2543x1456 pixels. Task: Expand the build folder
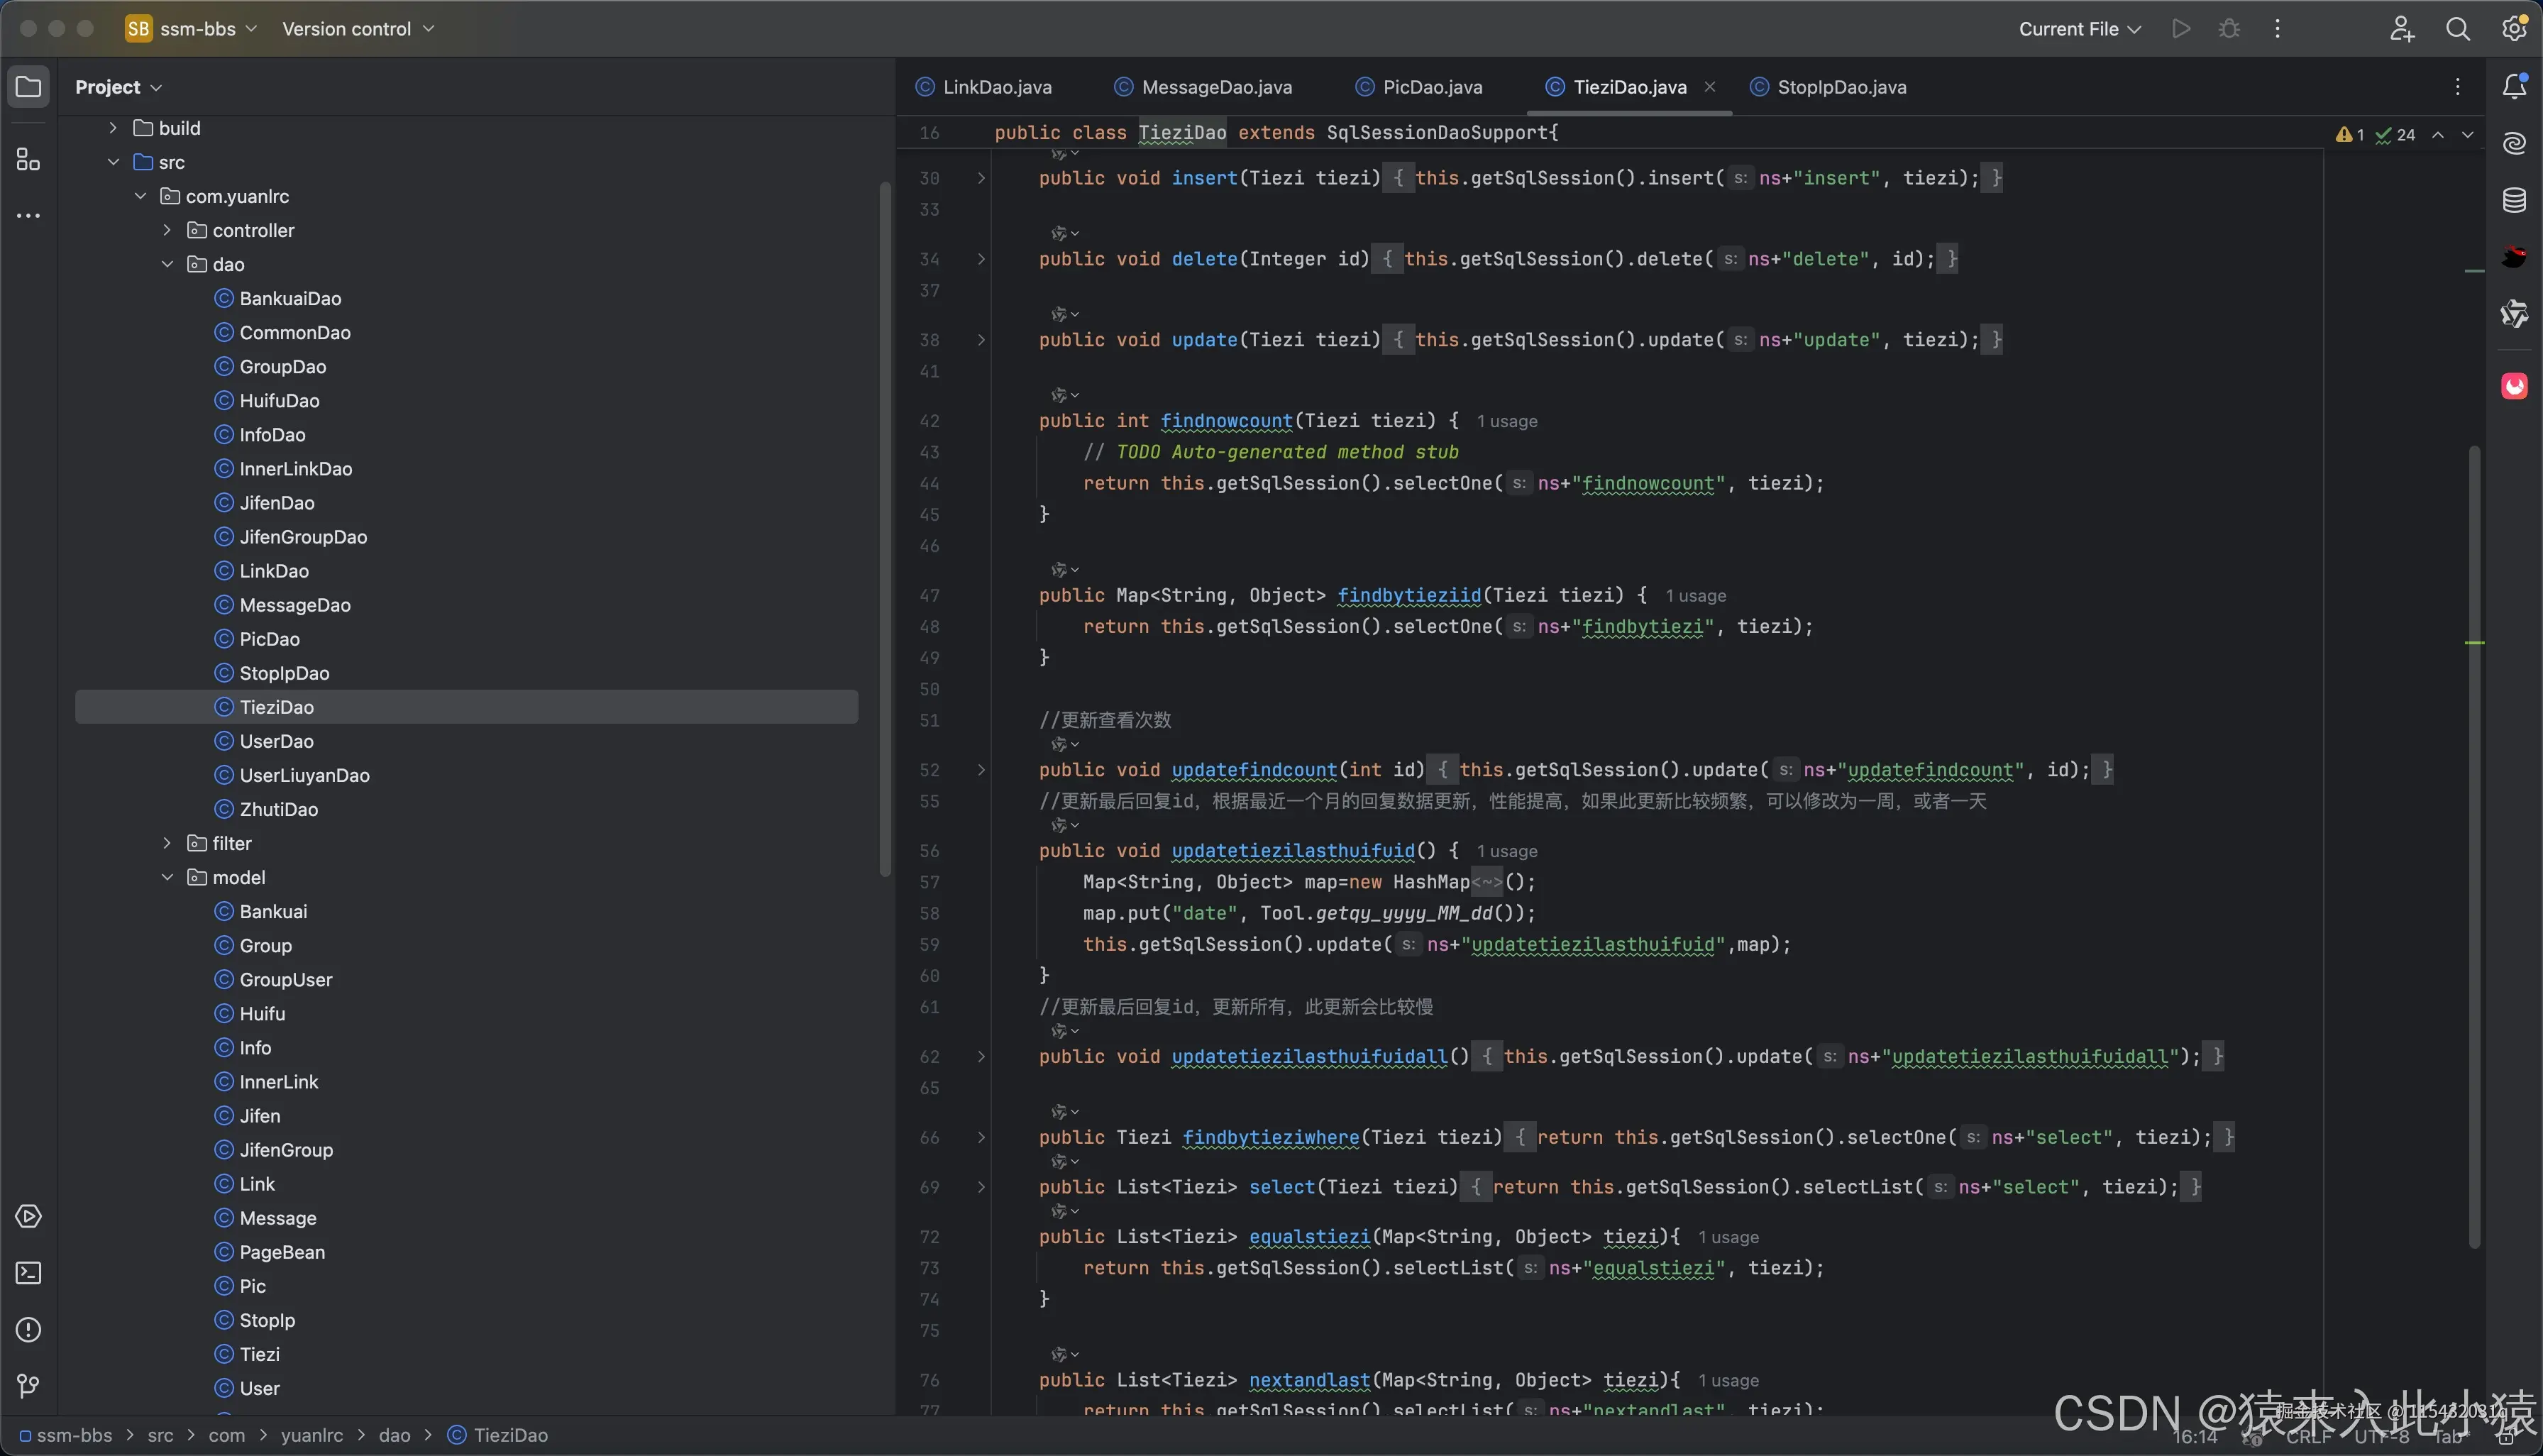coord(113,128)
